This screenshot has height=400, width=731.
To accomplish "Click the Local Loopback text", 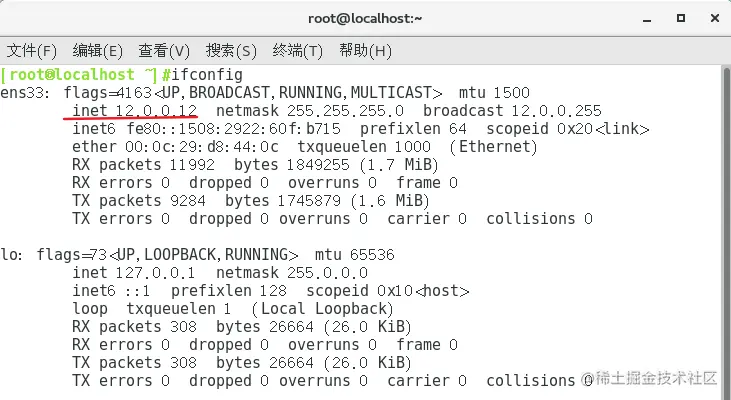I will coord(323,309).
